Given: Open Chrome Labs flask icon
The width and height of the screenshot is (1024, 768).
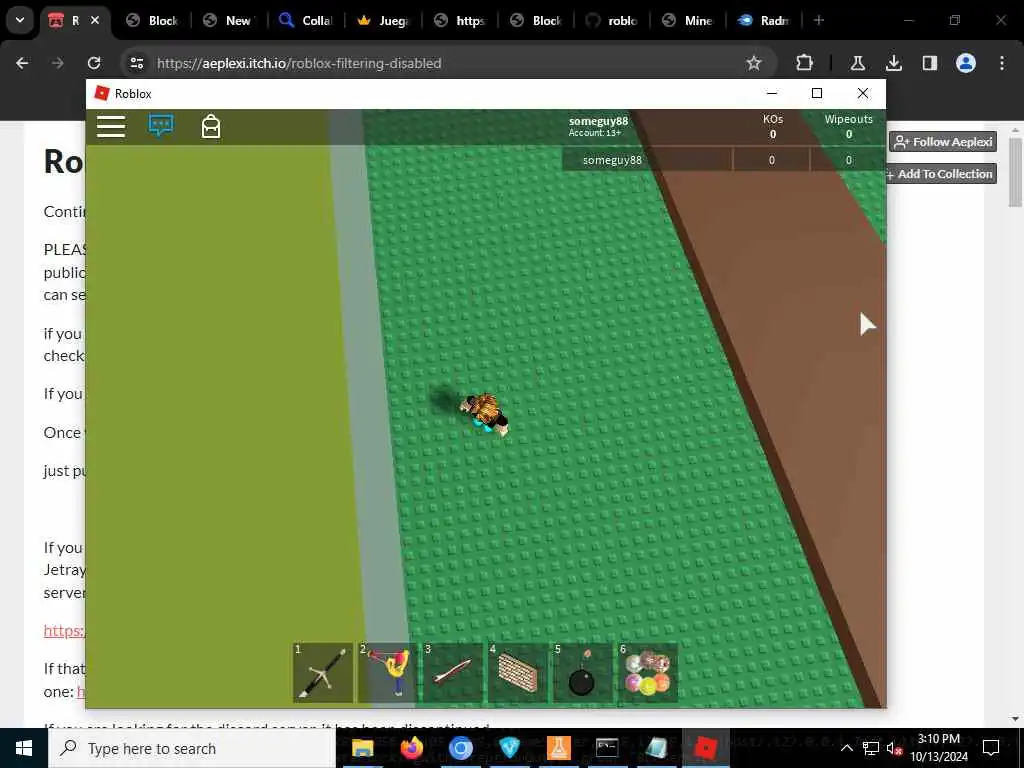Looking at the screenshot, I should (x=857, y=63).
